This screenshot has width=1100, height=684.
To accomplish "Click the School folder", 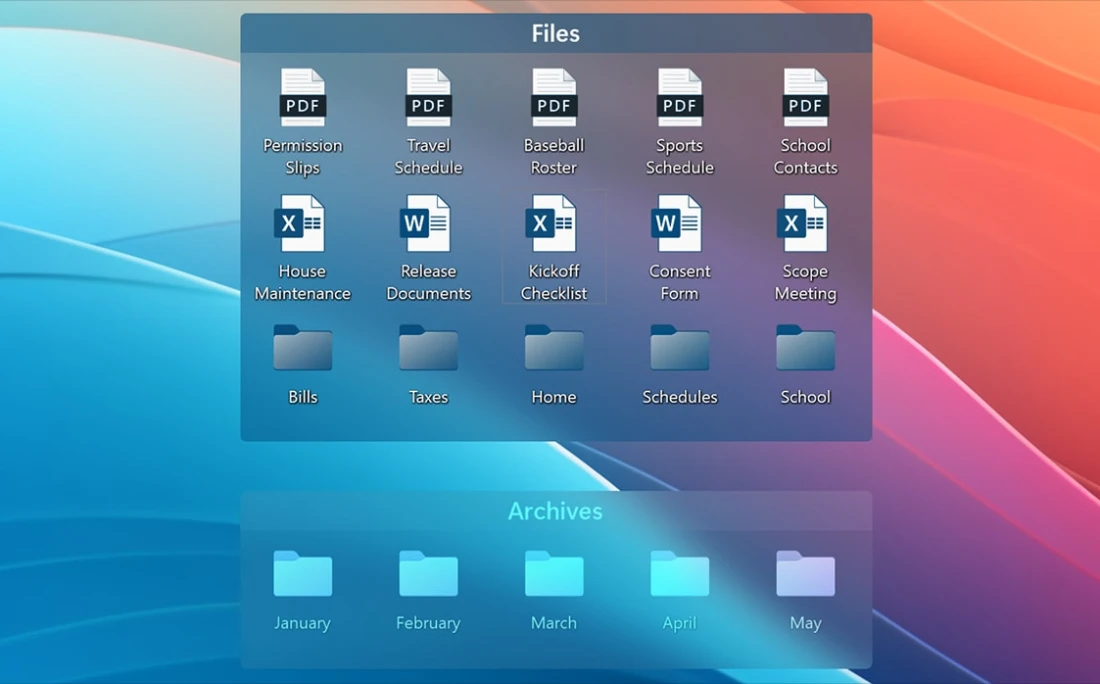I will (x=805, y=350).
